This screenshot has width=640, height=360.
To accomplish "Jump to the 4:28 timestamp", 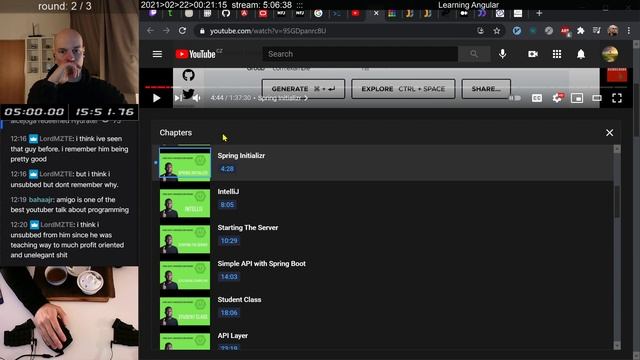I will (227, 169).
